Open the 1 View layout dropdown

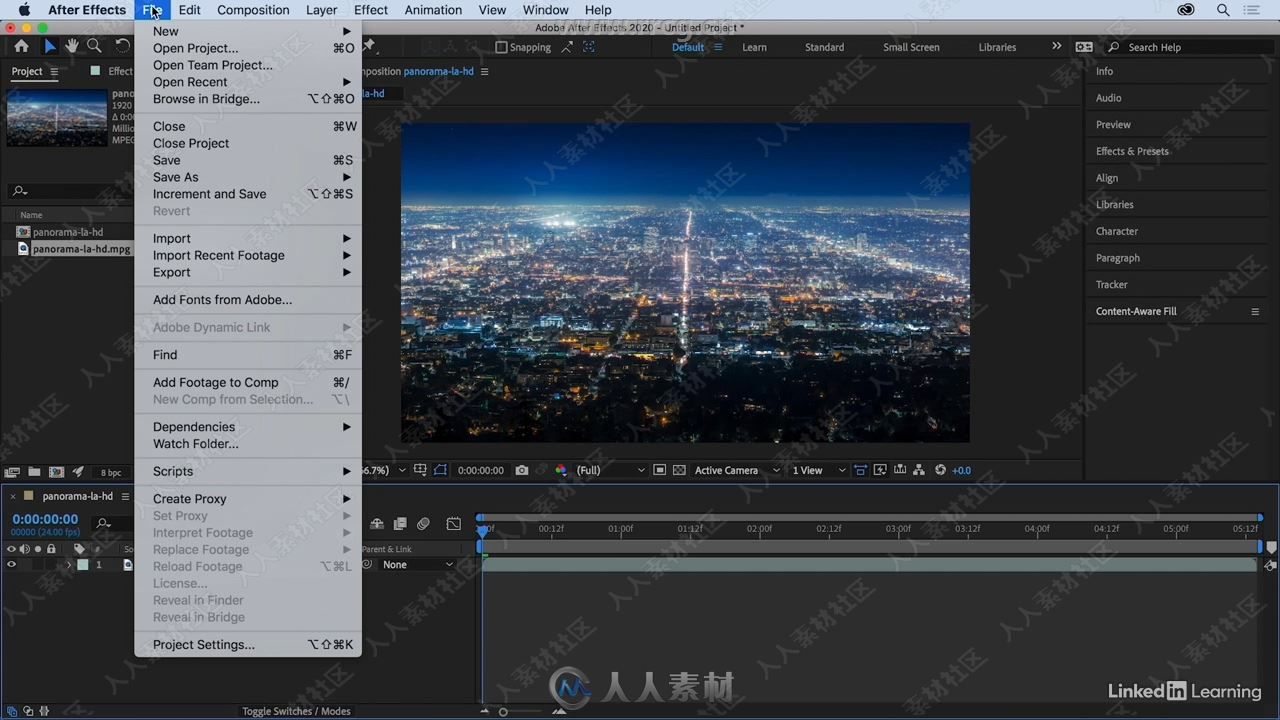[818, 471]
